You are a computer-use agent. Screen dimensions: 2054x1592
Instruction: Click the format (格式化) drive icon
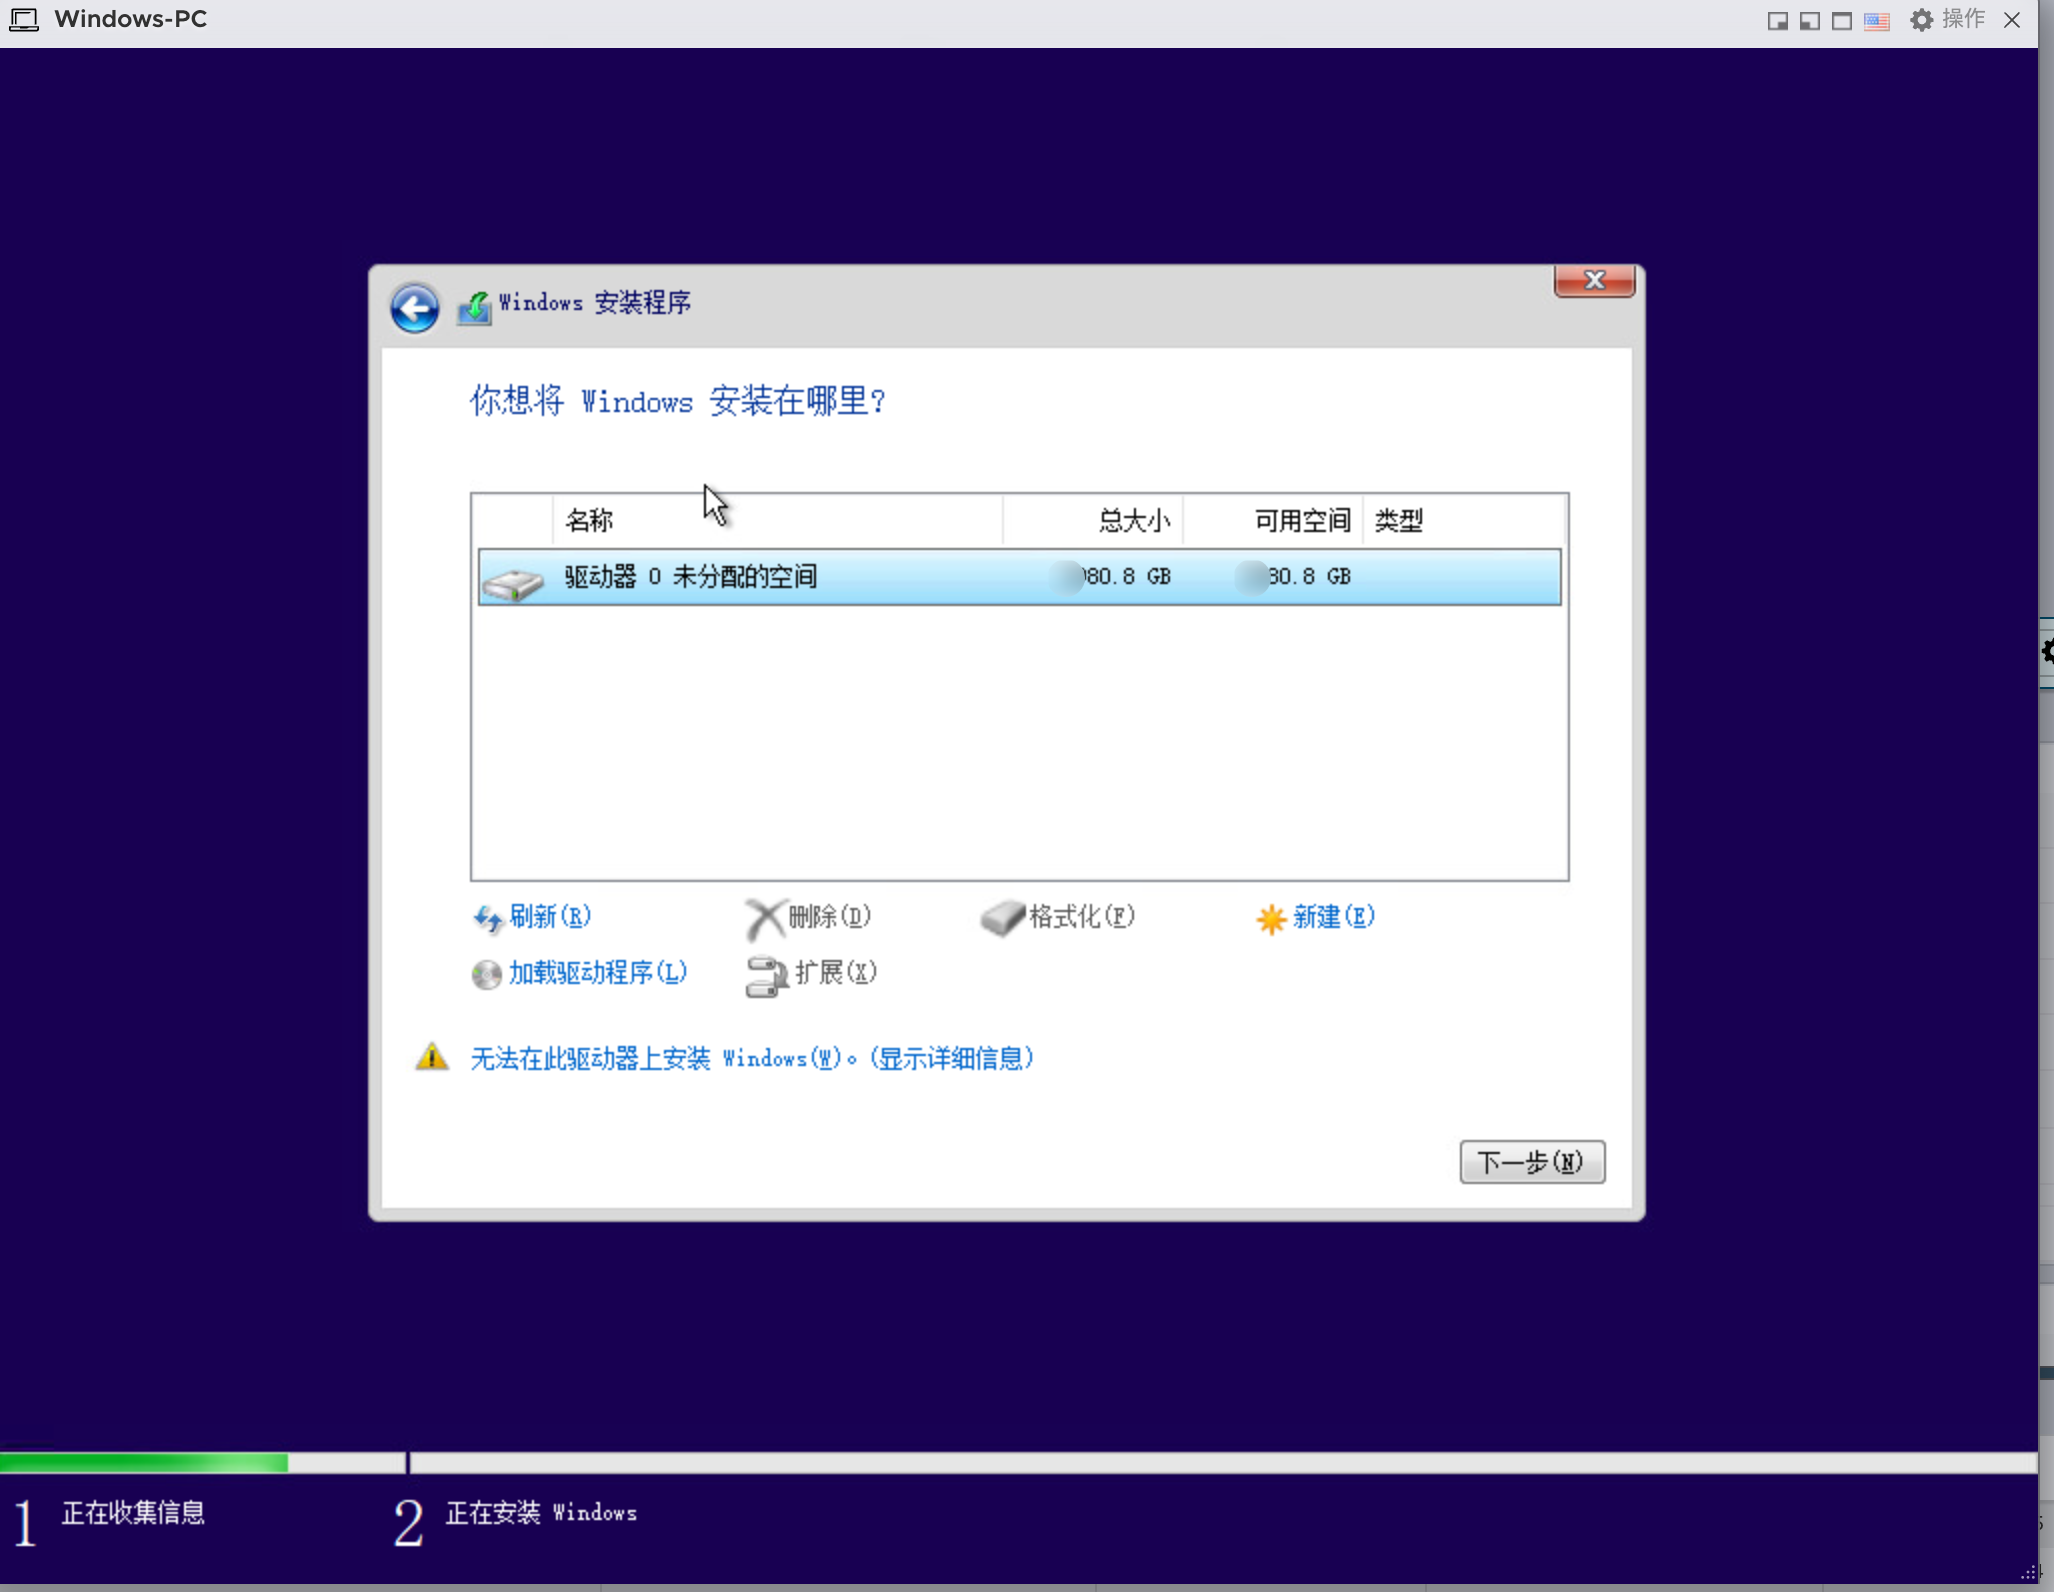(1002, 918)
